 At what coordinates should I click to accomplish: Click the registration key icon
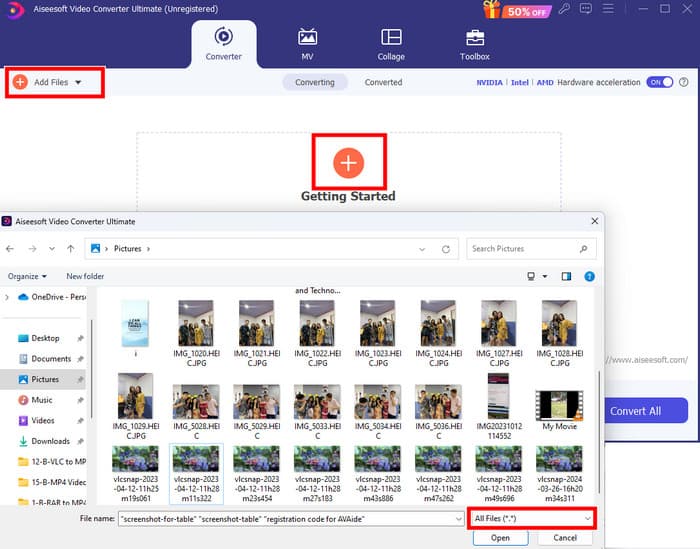(564, 8)
